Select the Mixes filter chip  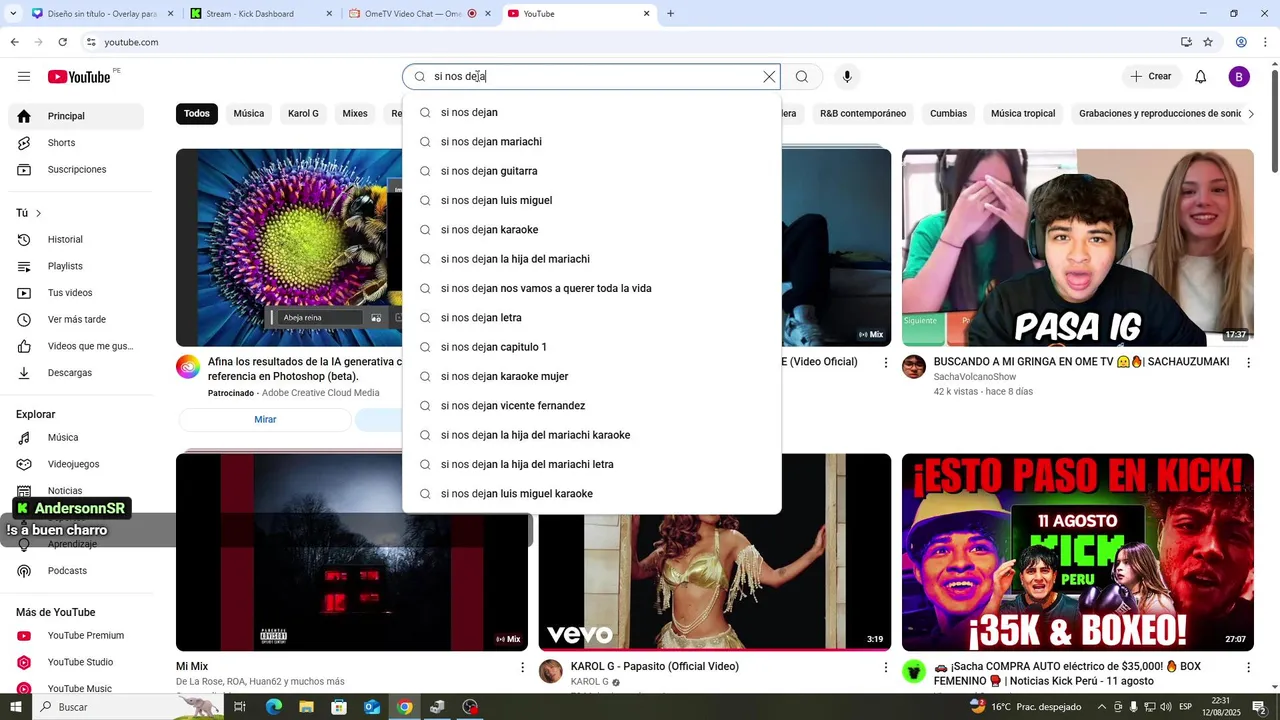pyautogui.click(x=355, y=114)
